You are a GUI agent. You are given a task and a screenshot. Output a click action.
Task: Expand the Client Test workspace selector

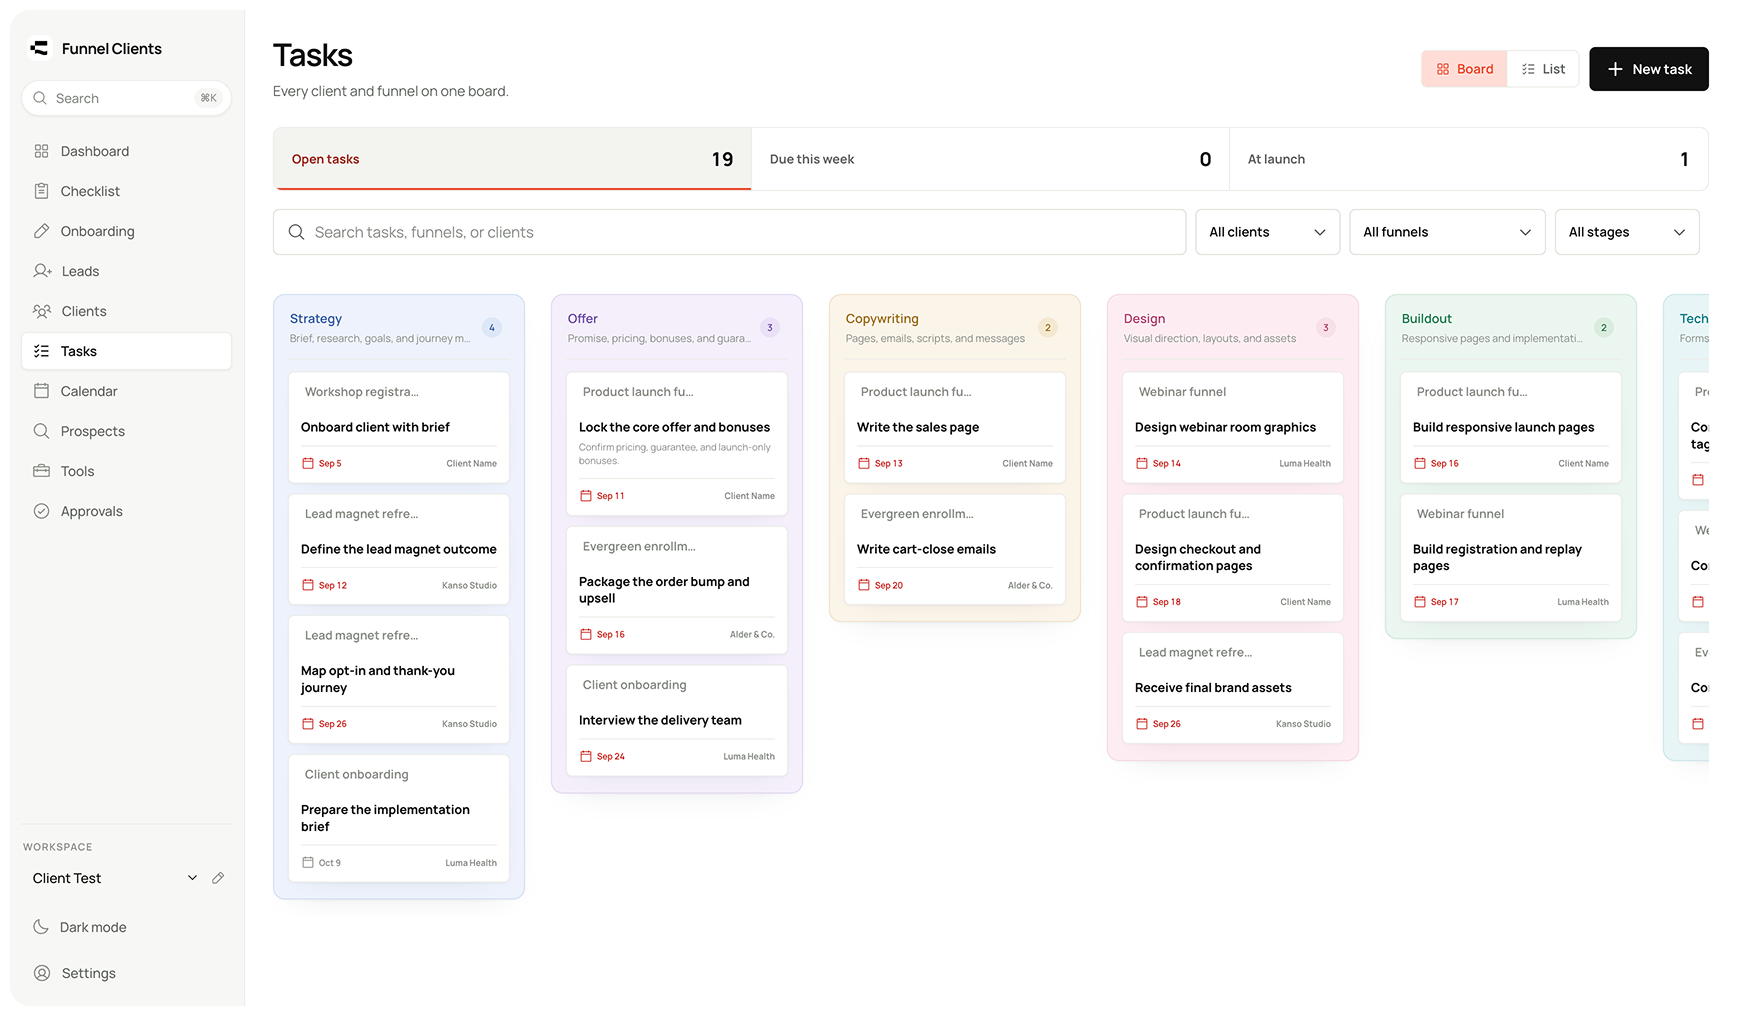coord(114,878)
